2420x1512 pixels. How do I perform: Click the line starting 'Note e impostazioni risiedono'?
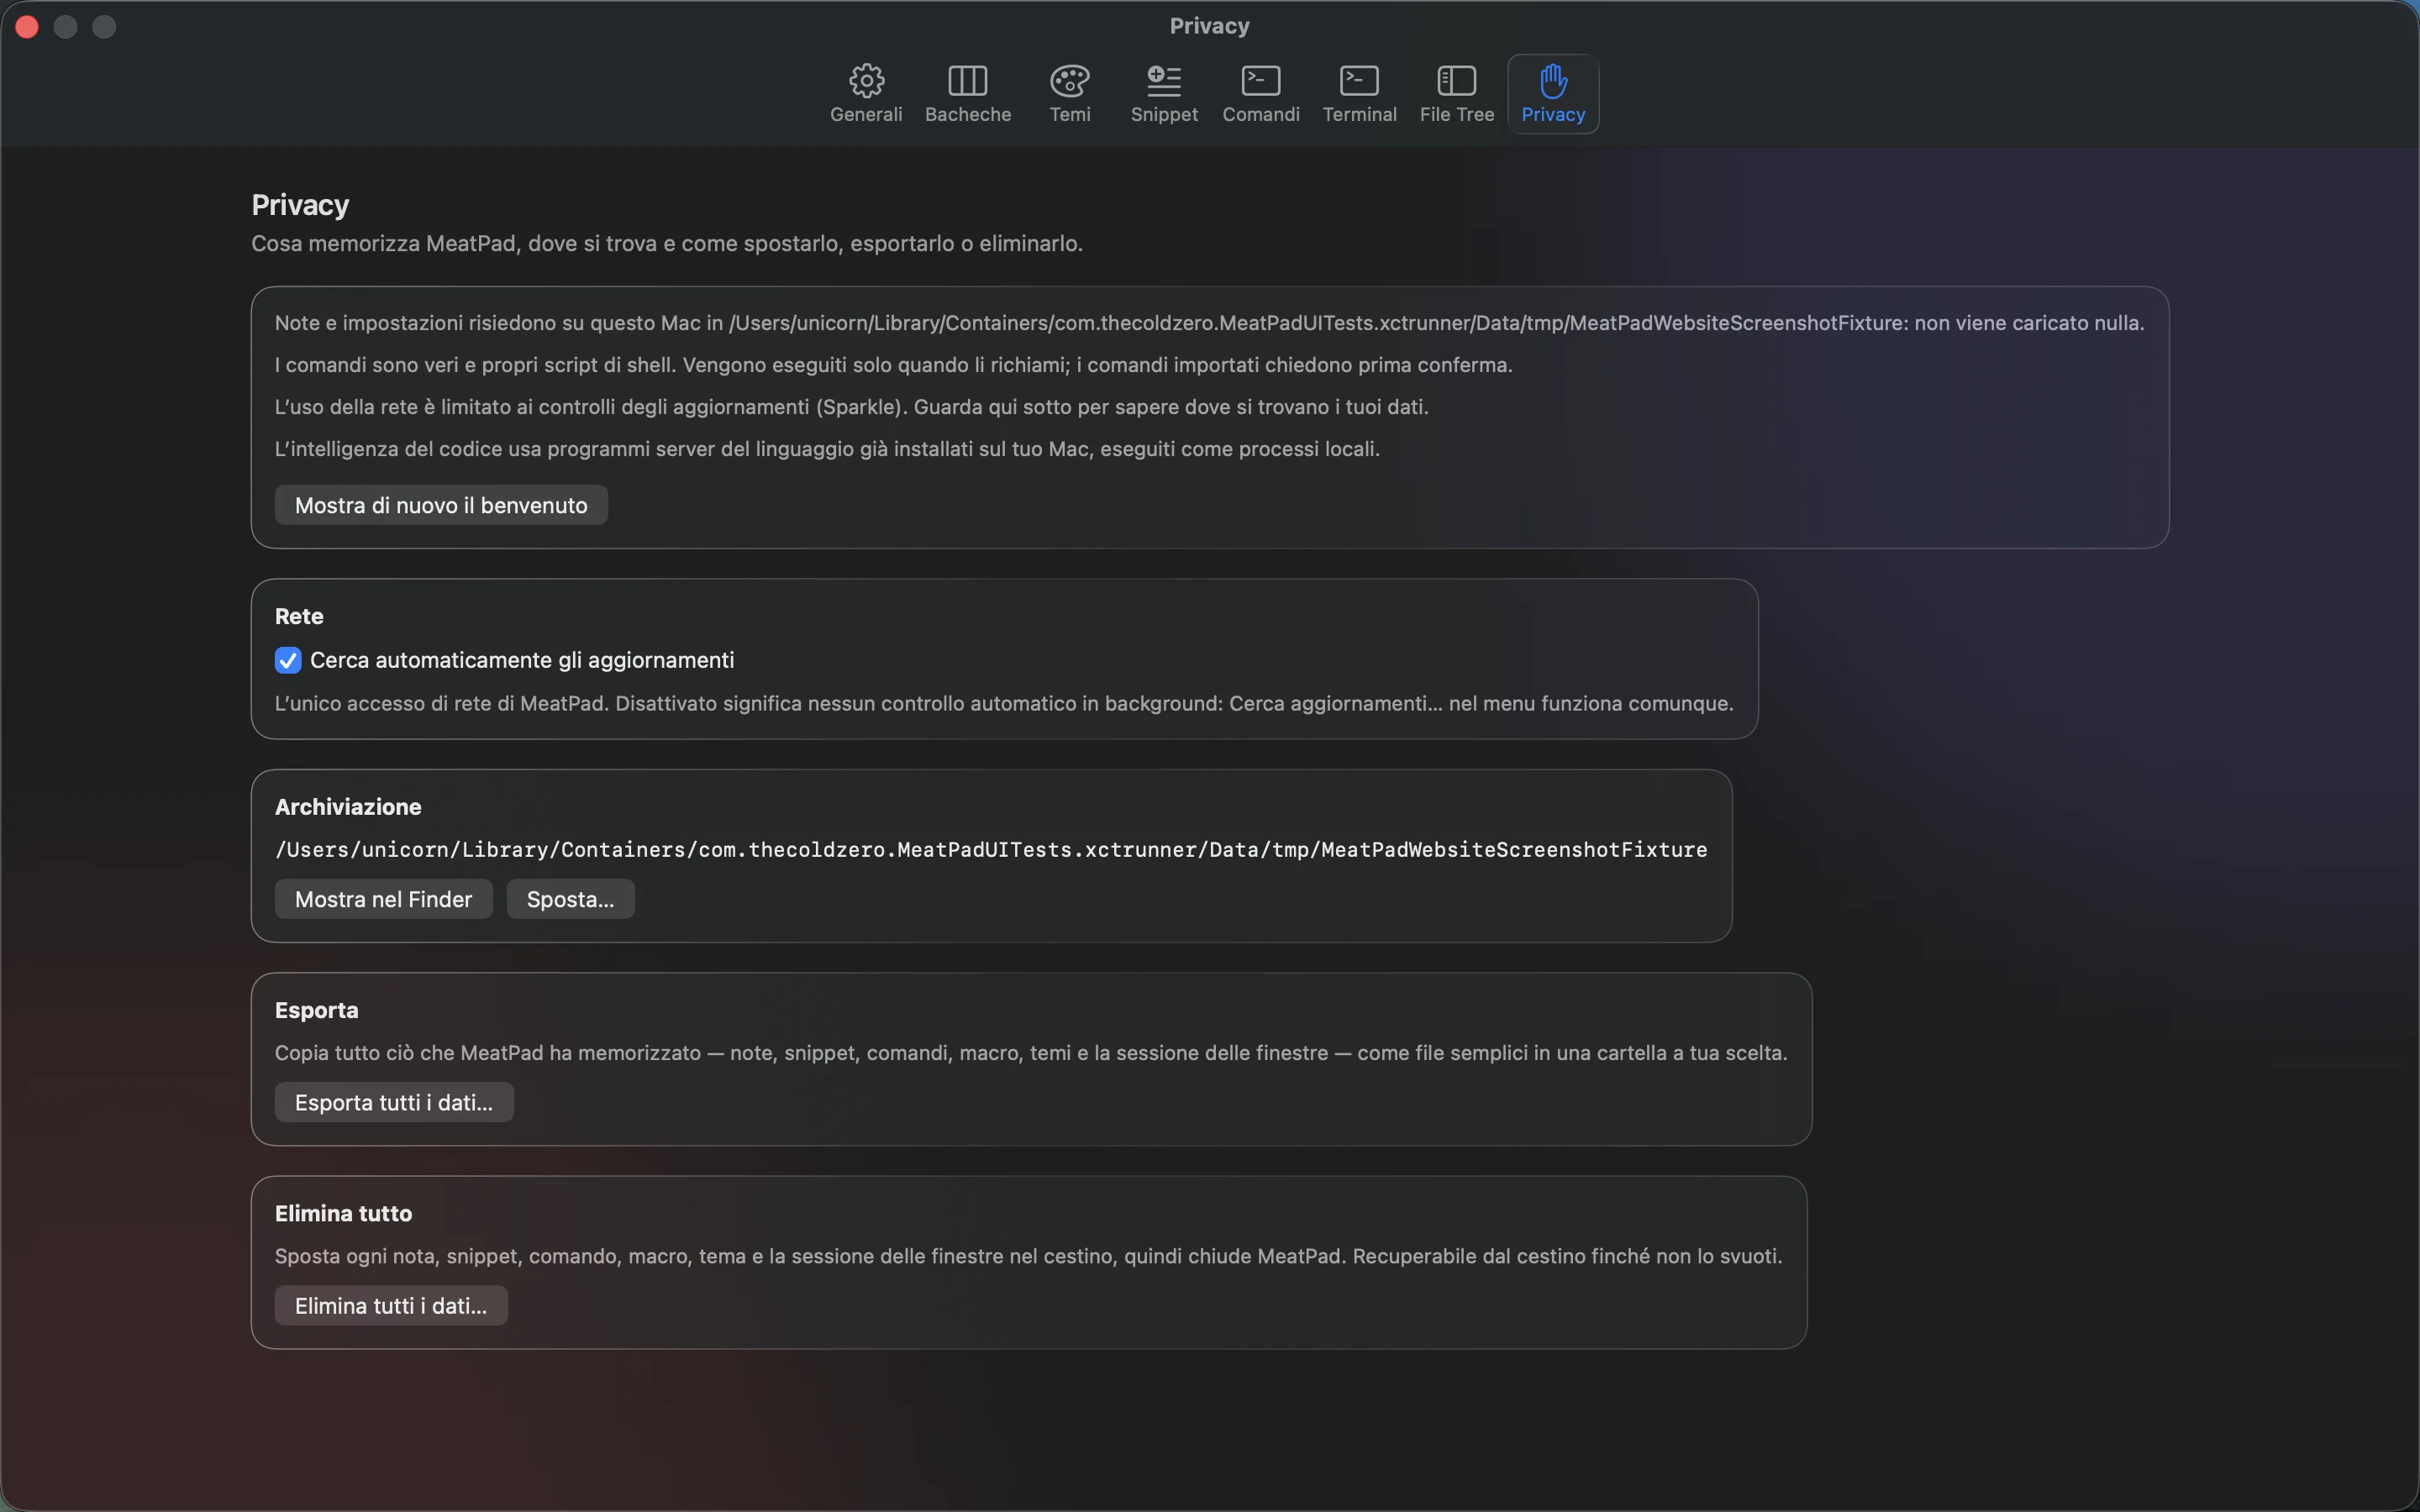1209,323
